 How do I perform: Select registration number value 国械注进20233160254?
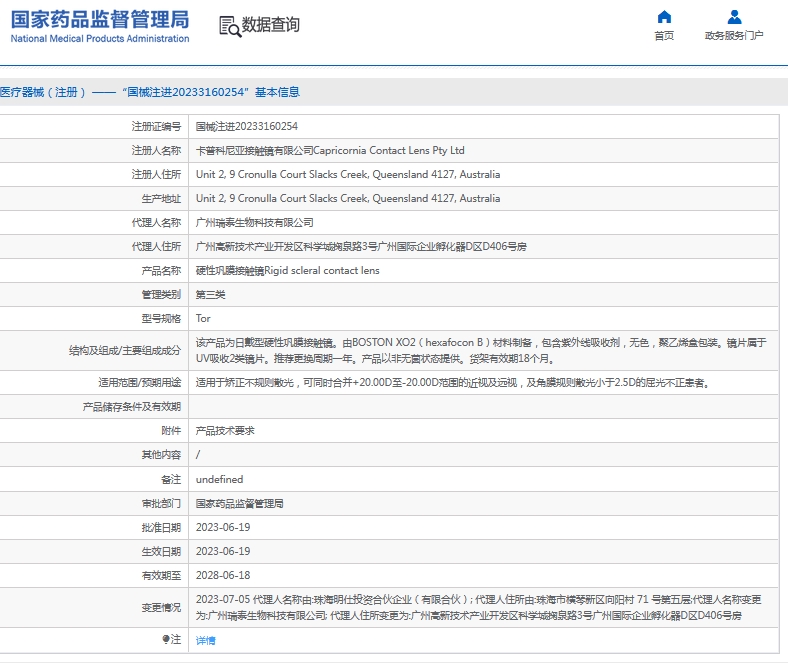(247, 126)
